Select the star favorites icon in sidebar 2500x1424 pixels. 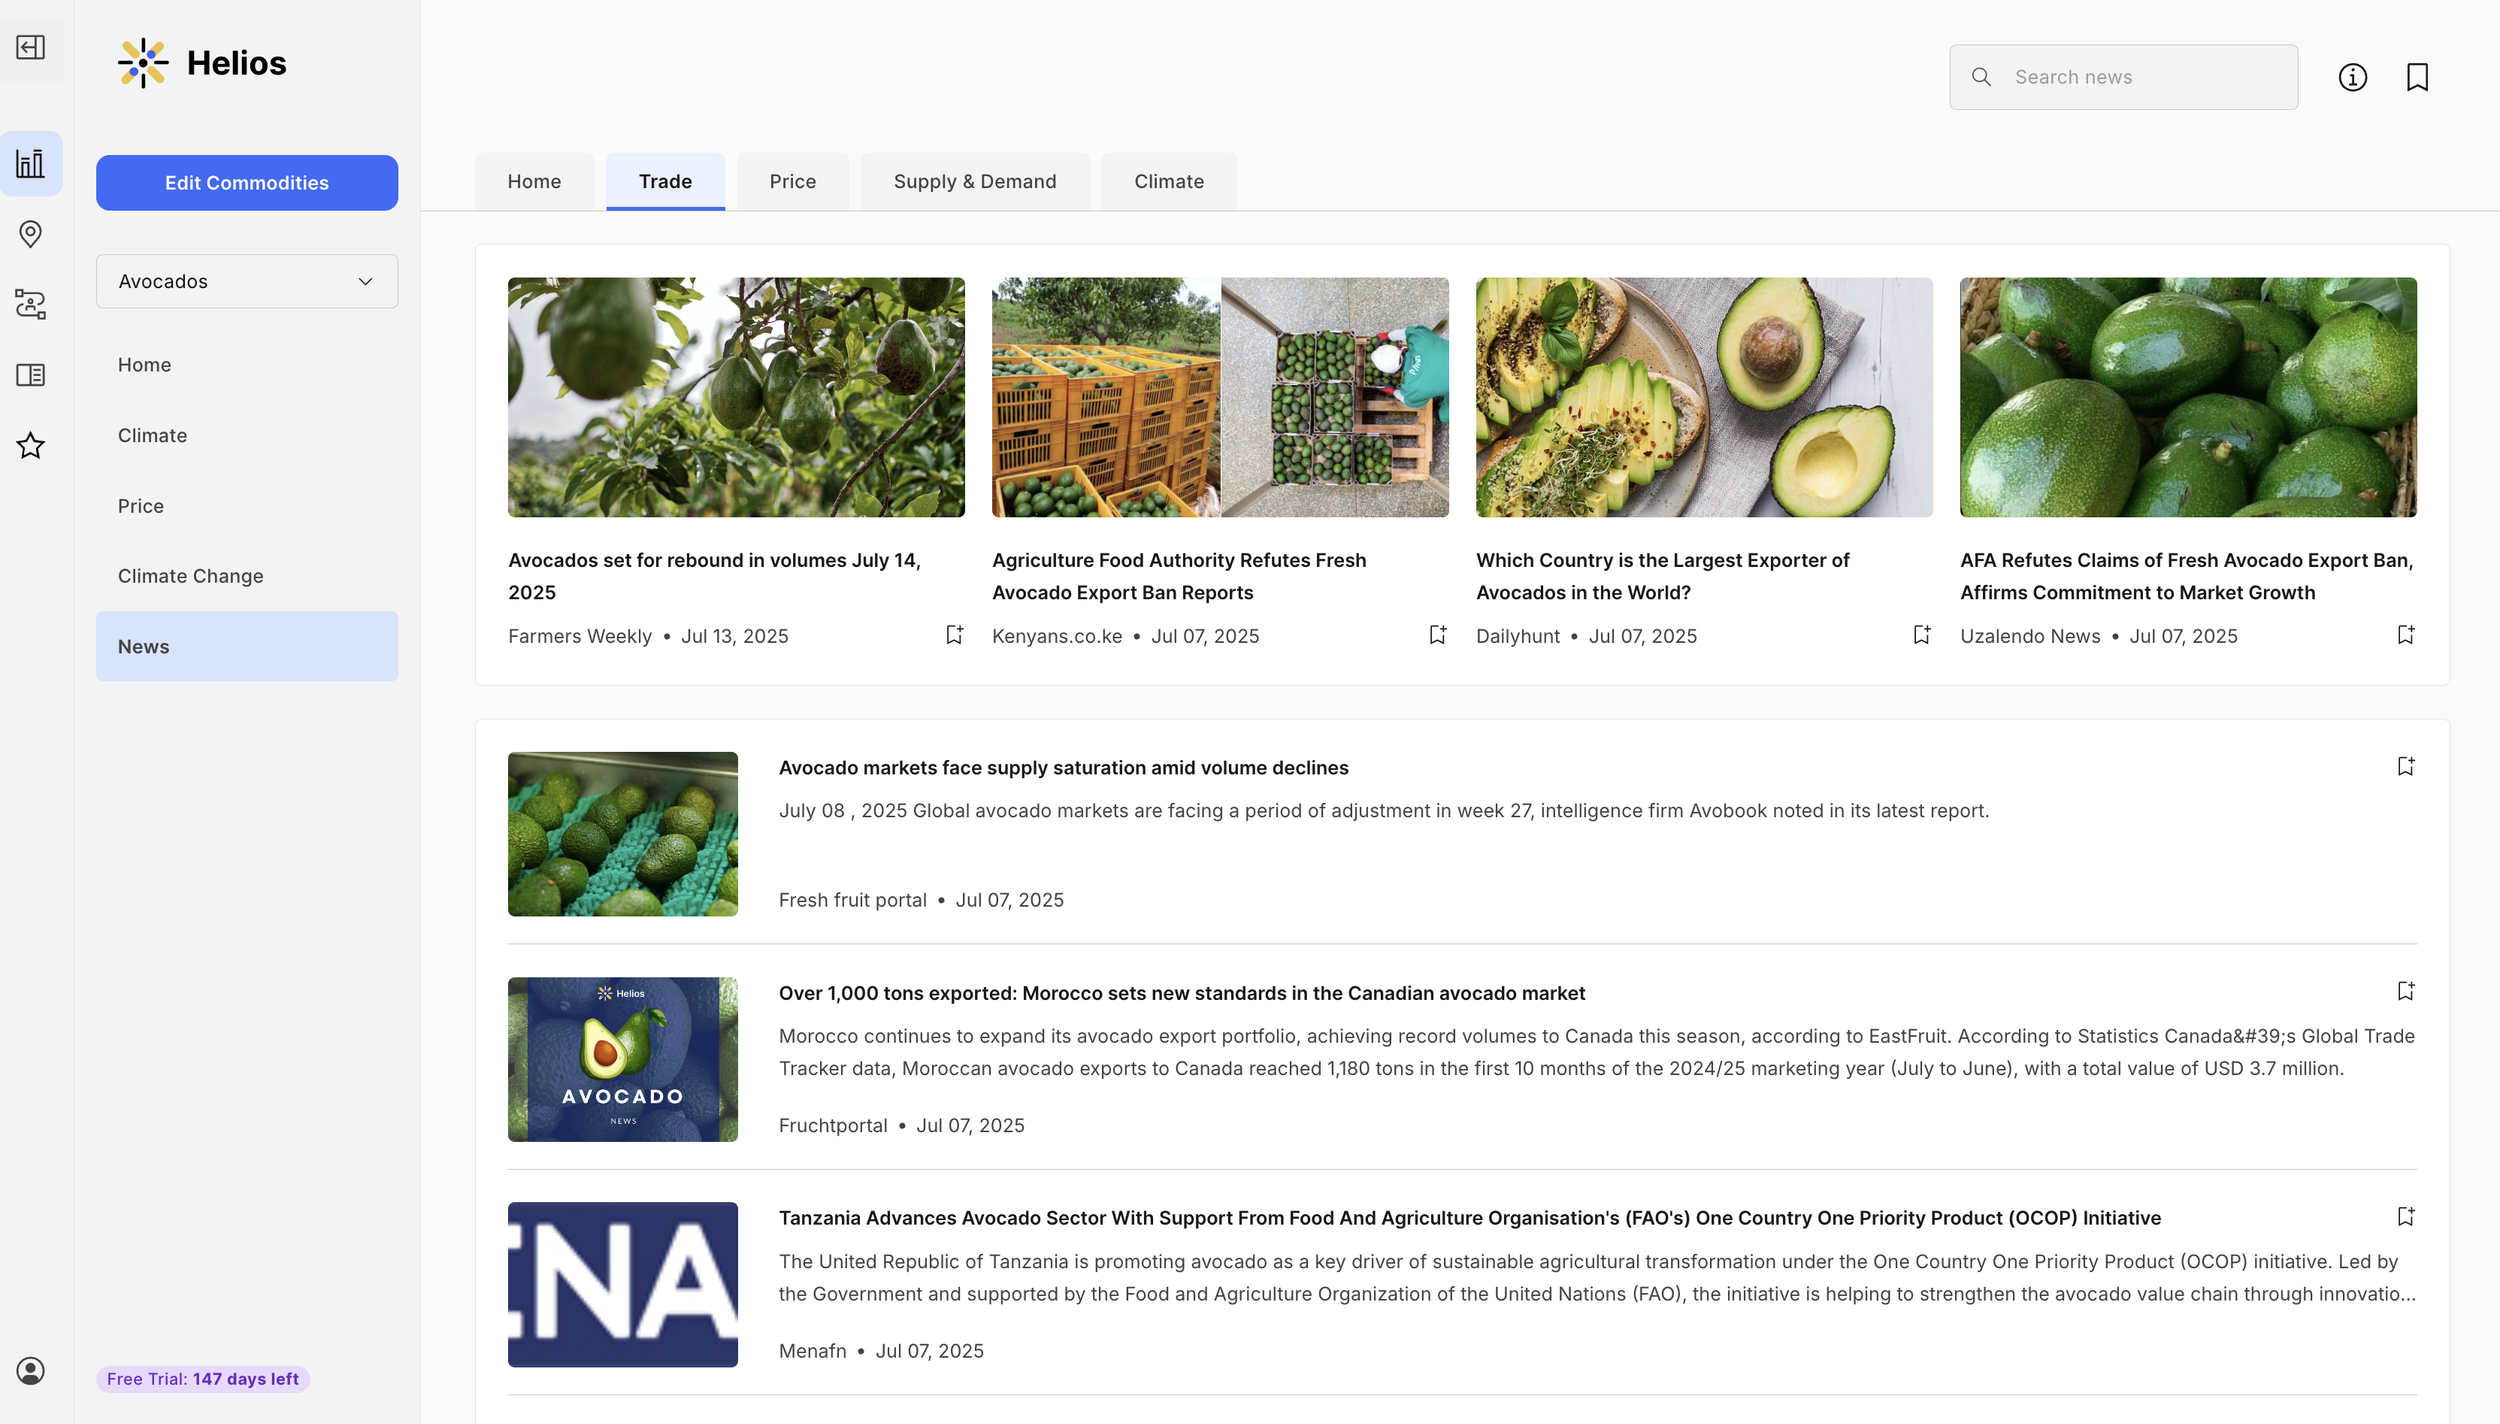tap(31, 445)
